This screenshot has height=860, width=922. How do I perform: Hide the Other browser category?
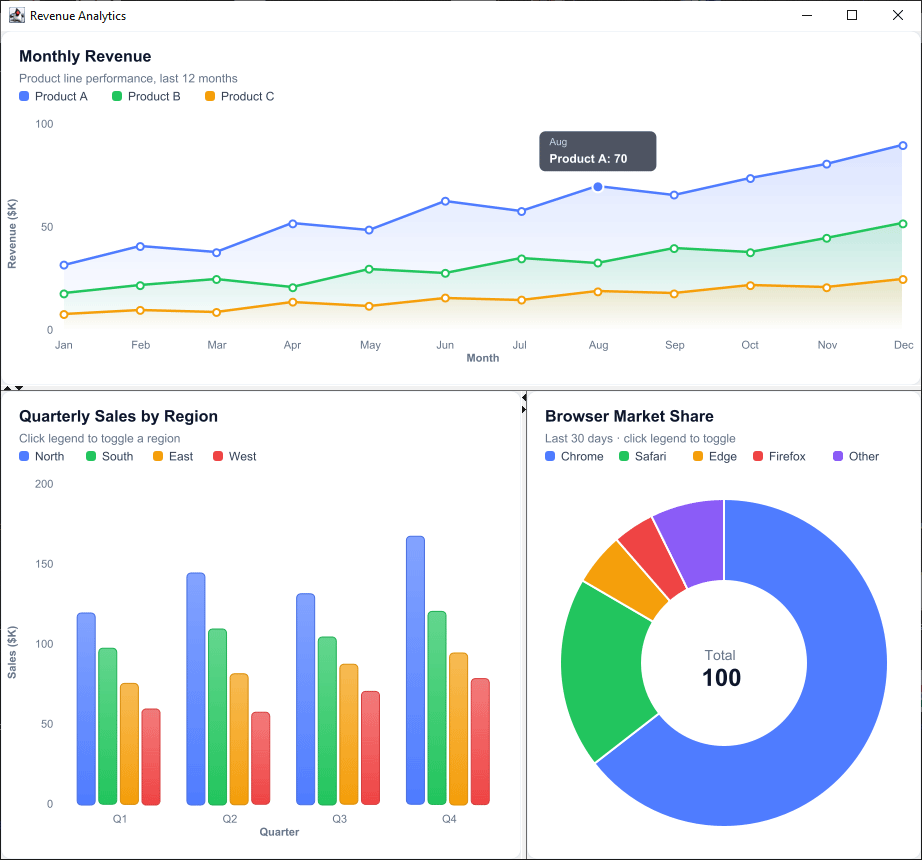coord(856,456)
